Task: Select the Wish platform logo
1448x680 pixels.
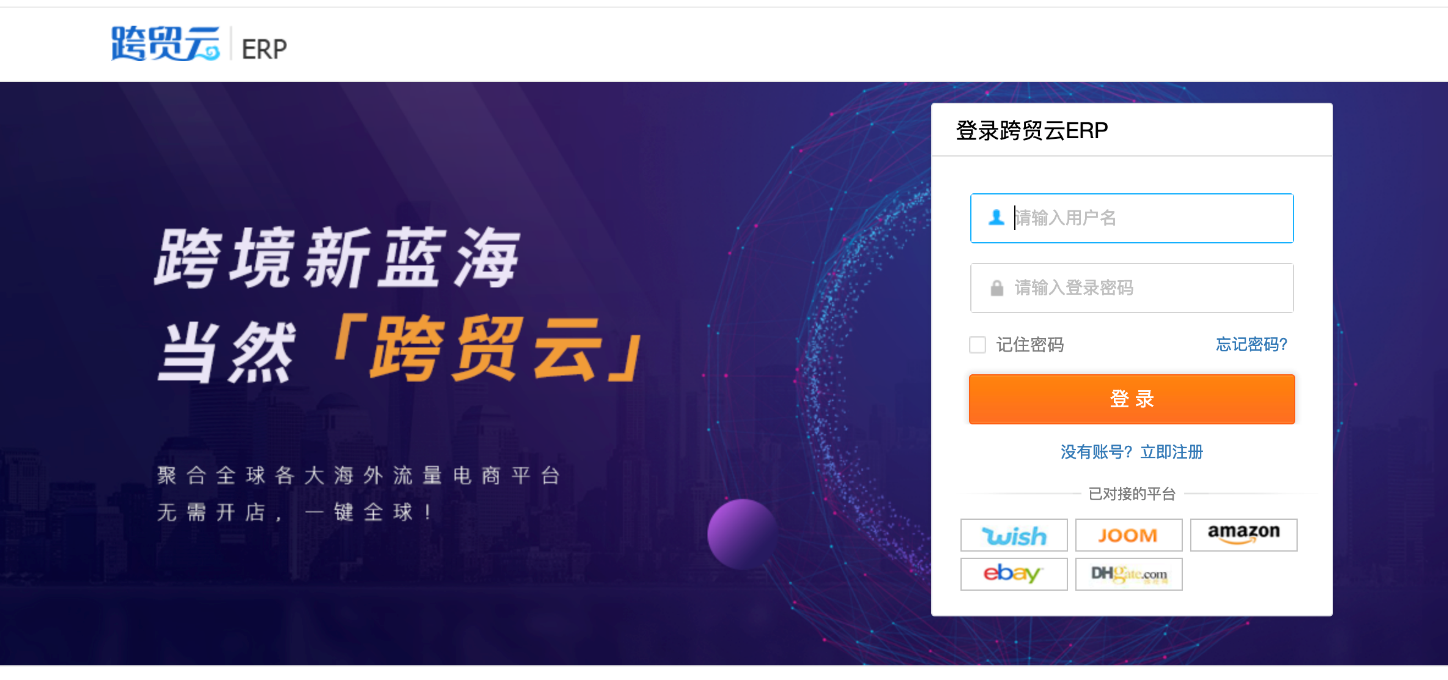Action: (x=1014, y=535)
